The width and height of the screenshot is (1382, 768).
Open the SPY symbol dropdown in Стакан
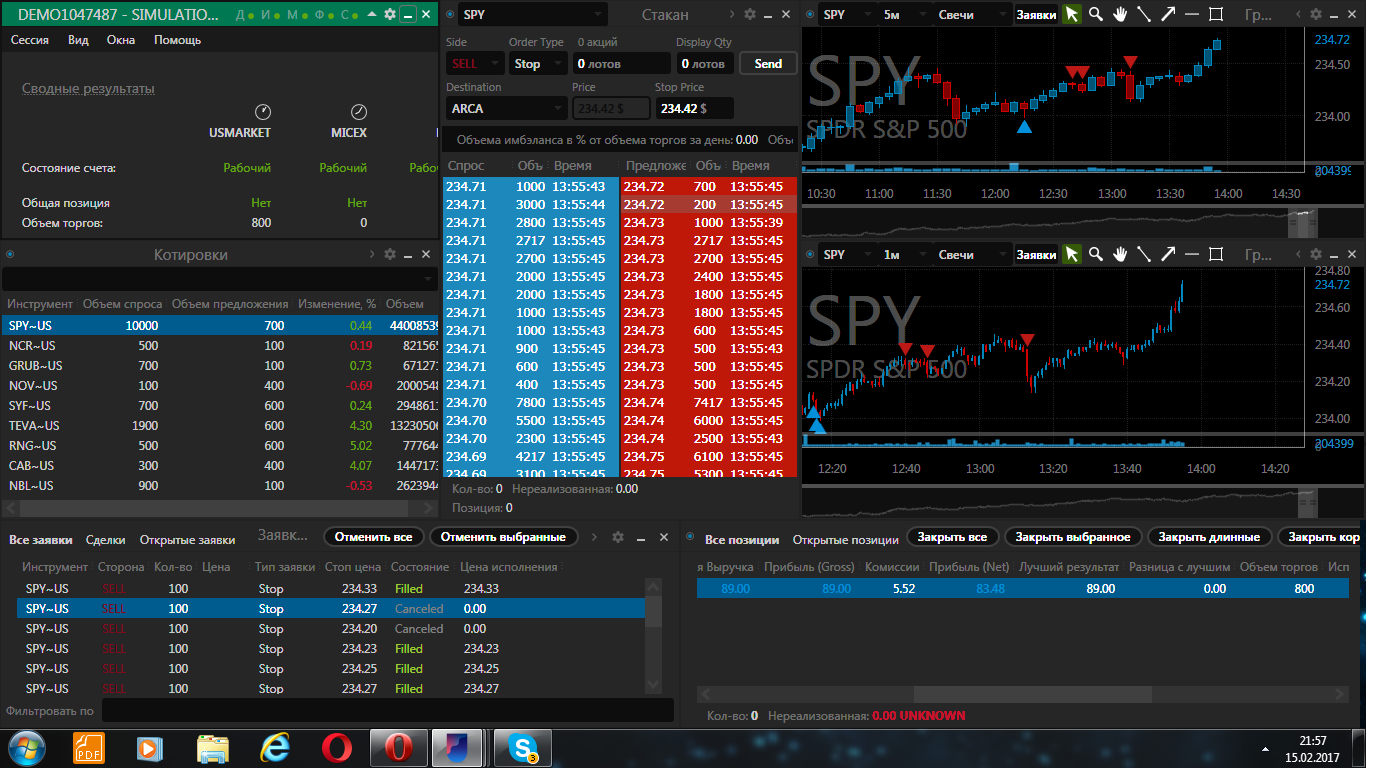(x=533, y=15)
